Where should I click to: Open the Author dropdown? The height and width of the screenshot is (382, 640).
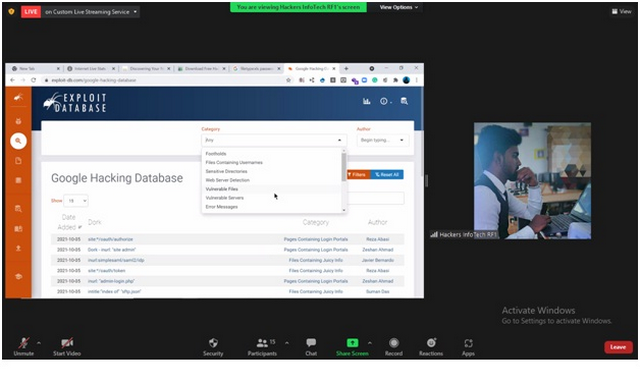[382, 140]
